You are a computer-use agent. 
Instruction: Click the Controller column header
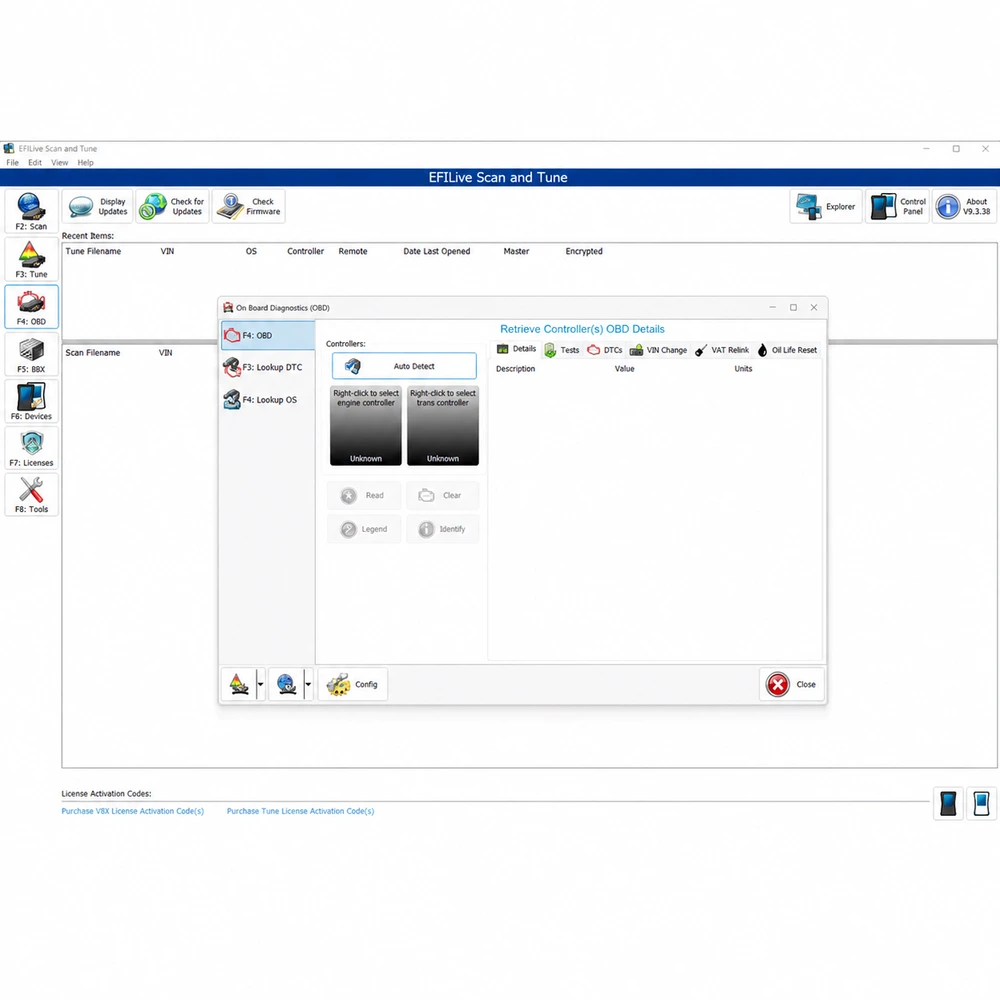click(305, 251)
